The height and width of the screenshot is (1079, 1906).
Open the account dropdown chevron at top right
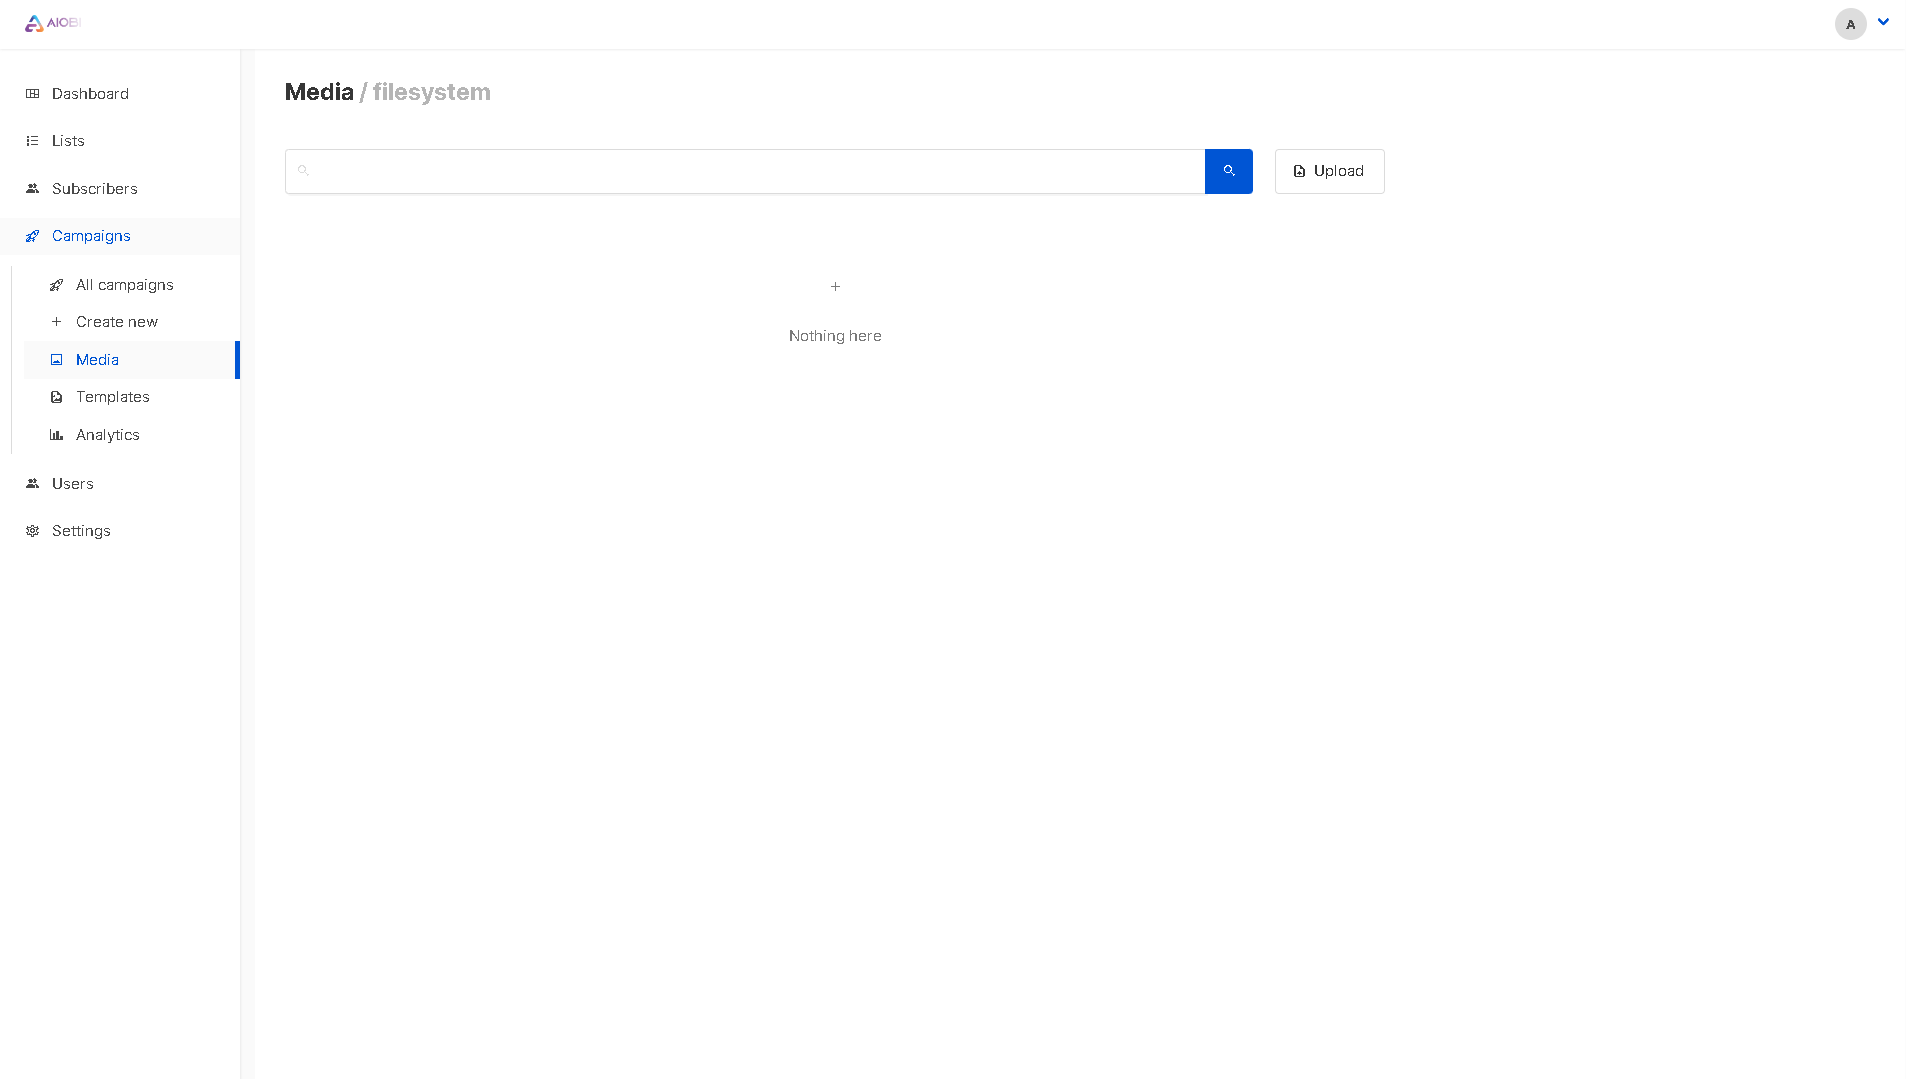point(1884,21)
